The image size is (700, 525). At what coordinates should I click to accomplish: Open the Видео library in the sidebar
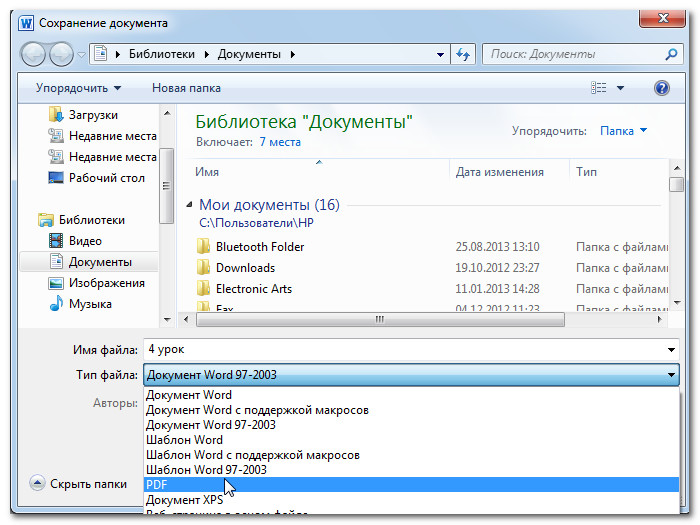click(85, 241)
